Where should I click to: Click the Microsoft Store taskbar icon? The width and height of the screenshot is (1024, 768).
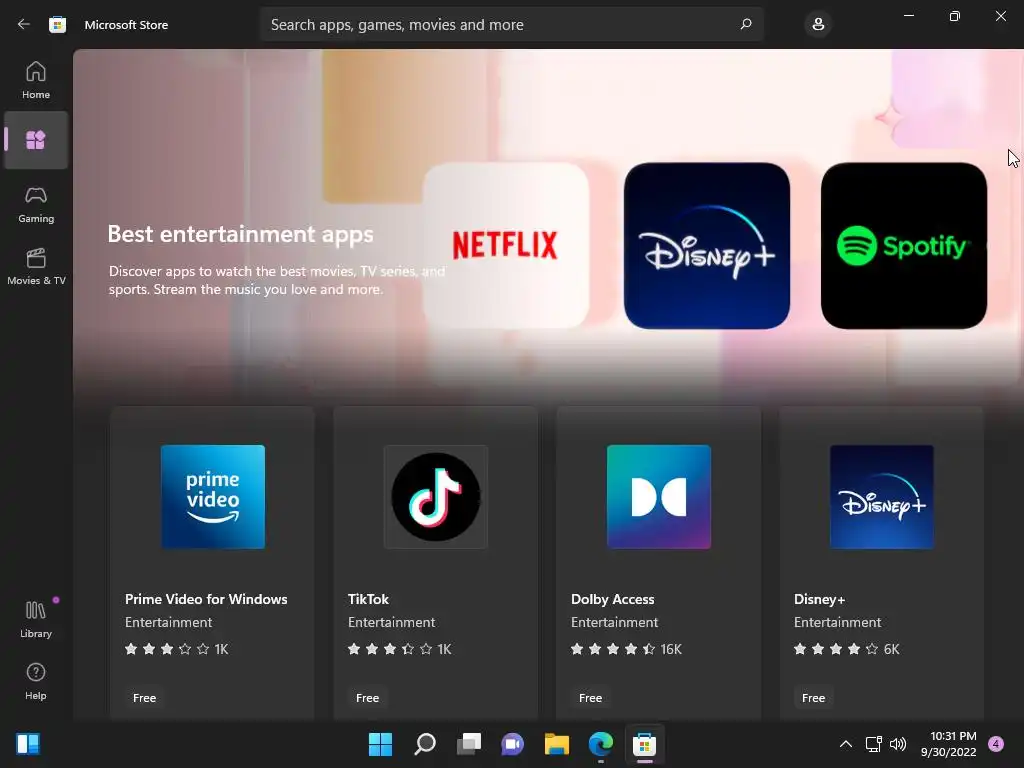click(x=645, y=744)
